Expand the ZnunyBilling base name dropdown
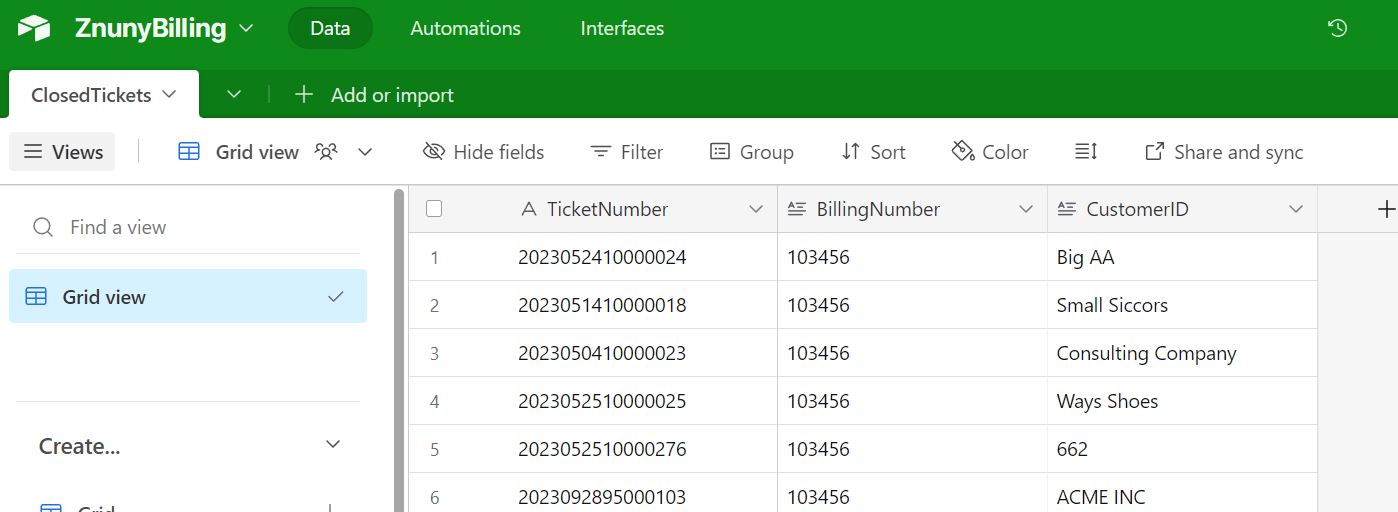 (246, 29)
